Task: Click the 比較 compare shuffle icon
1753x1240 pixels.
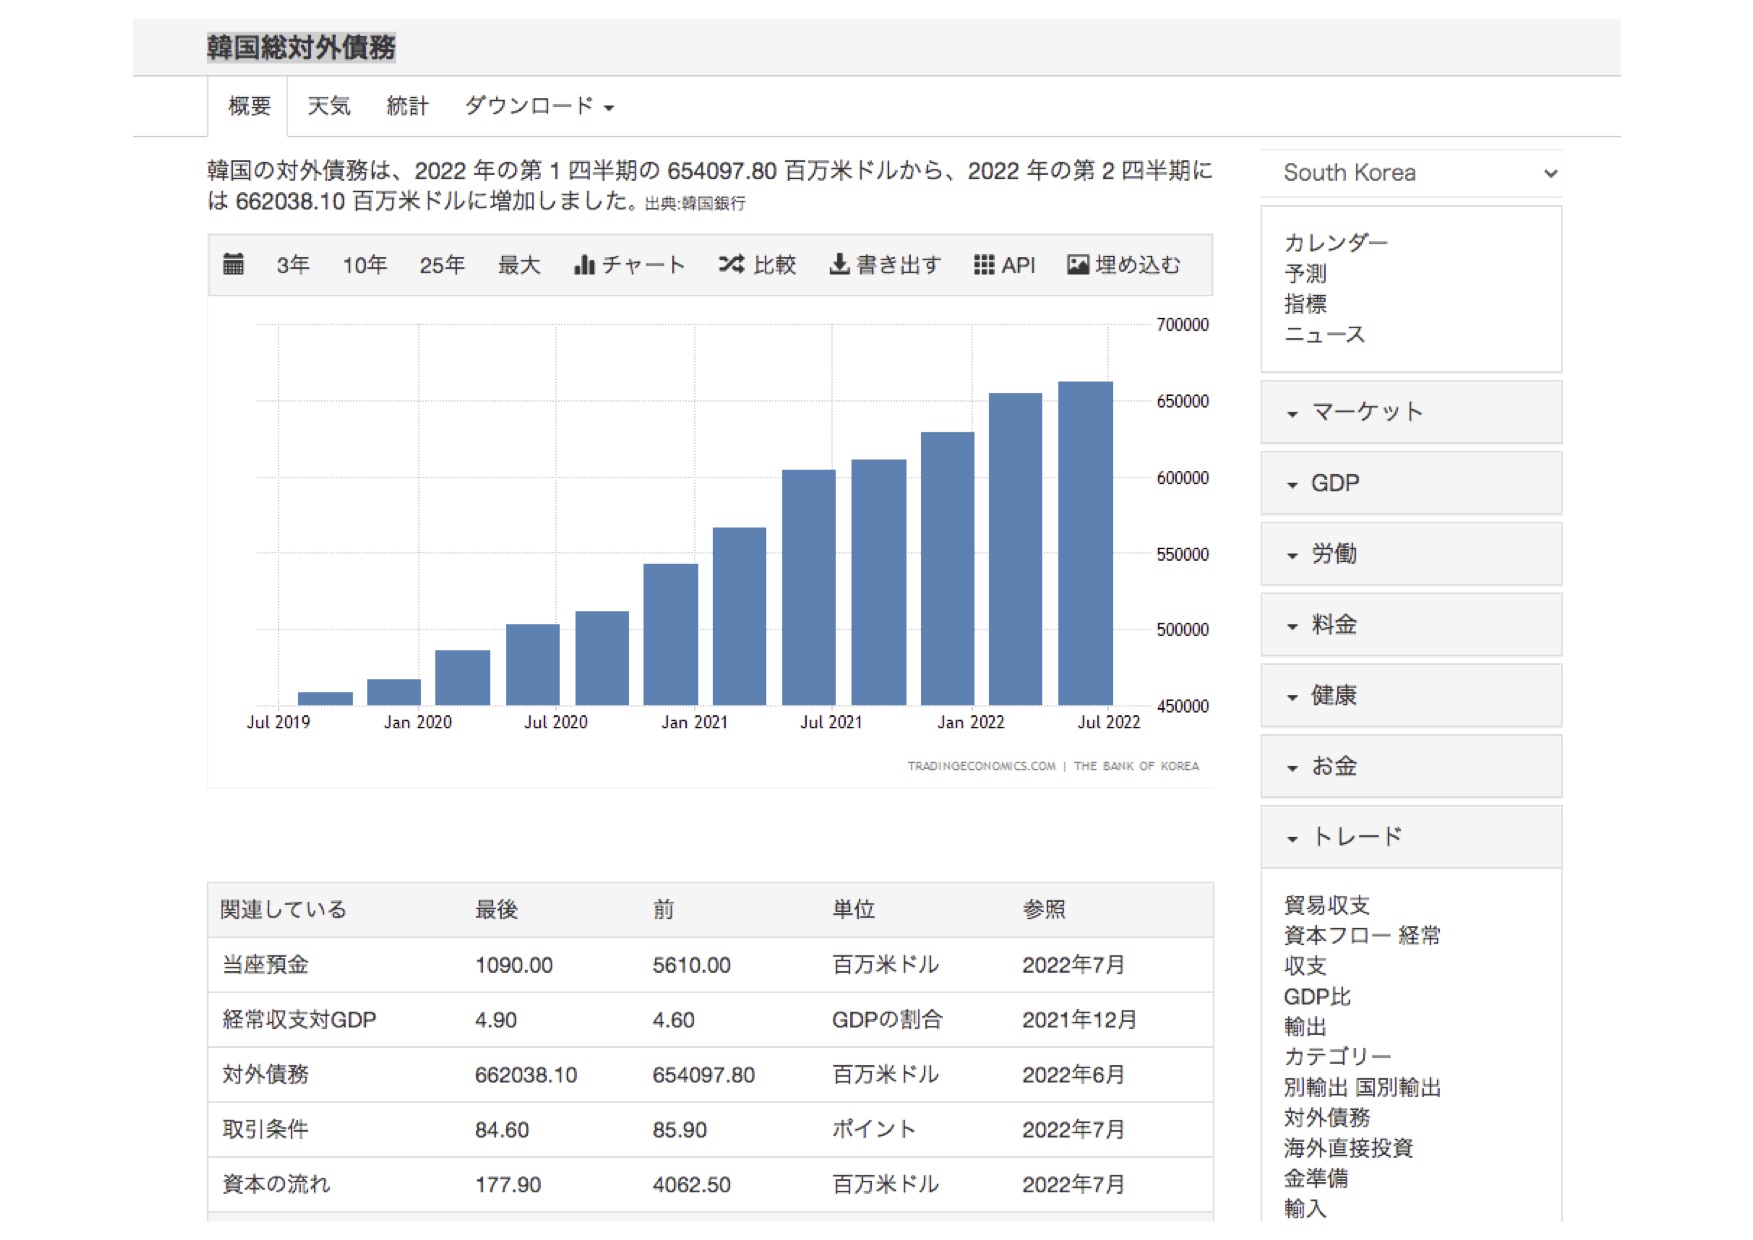Action: click(x=731, y=265)
